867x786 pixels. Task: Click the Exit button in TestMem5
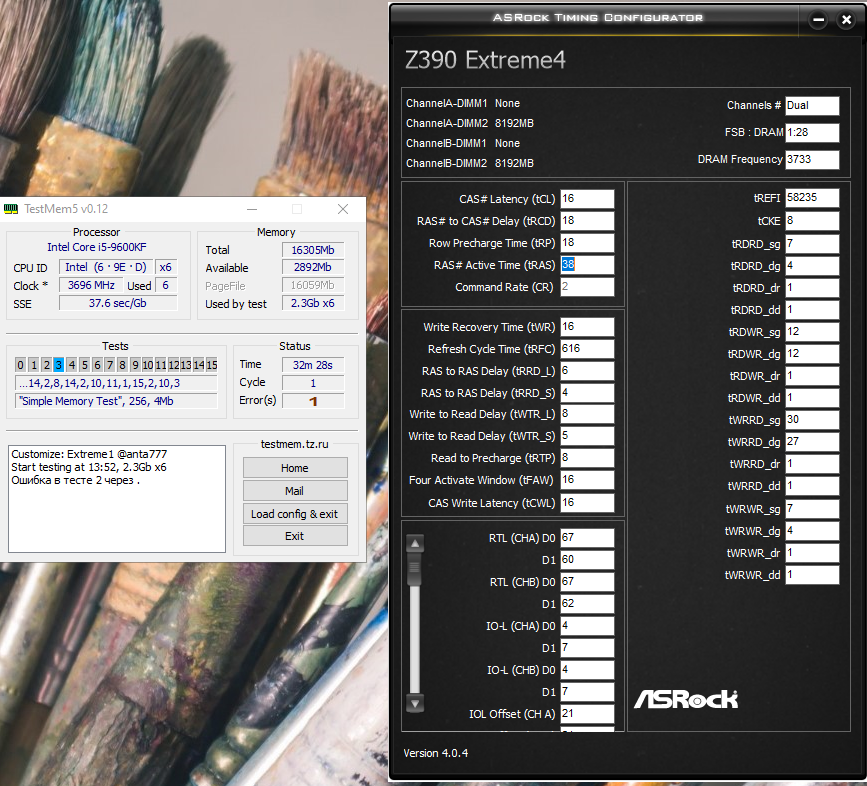click(x=295, y=536)
